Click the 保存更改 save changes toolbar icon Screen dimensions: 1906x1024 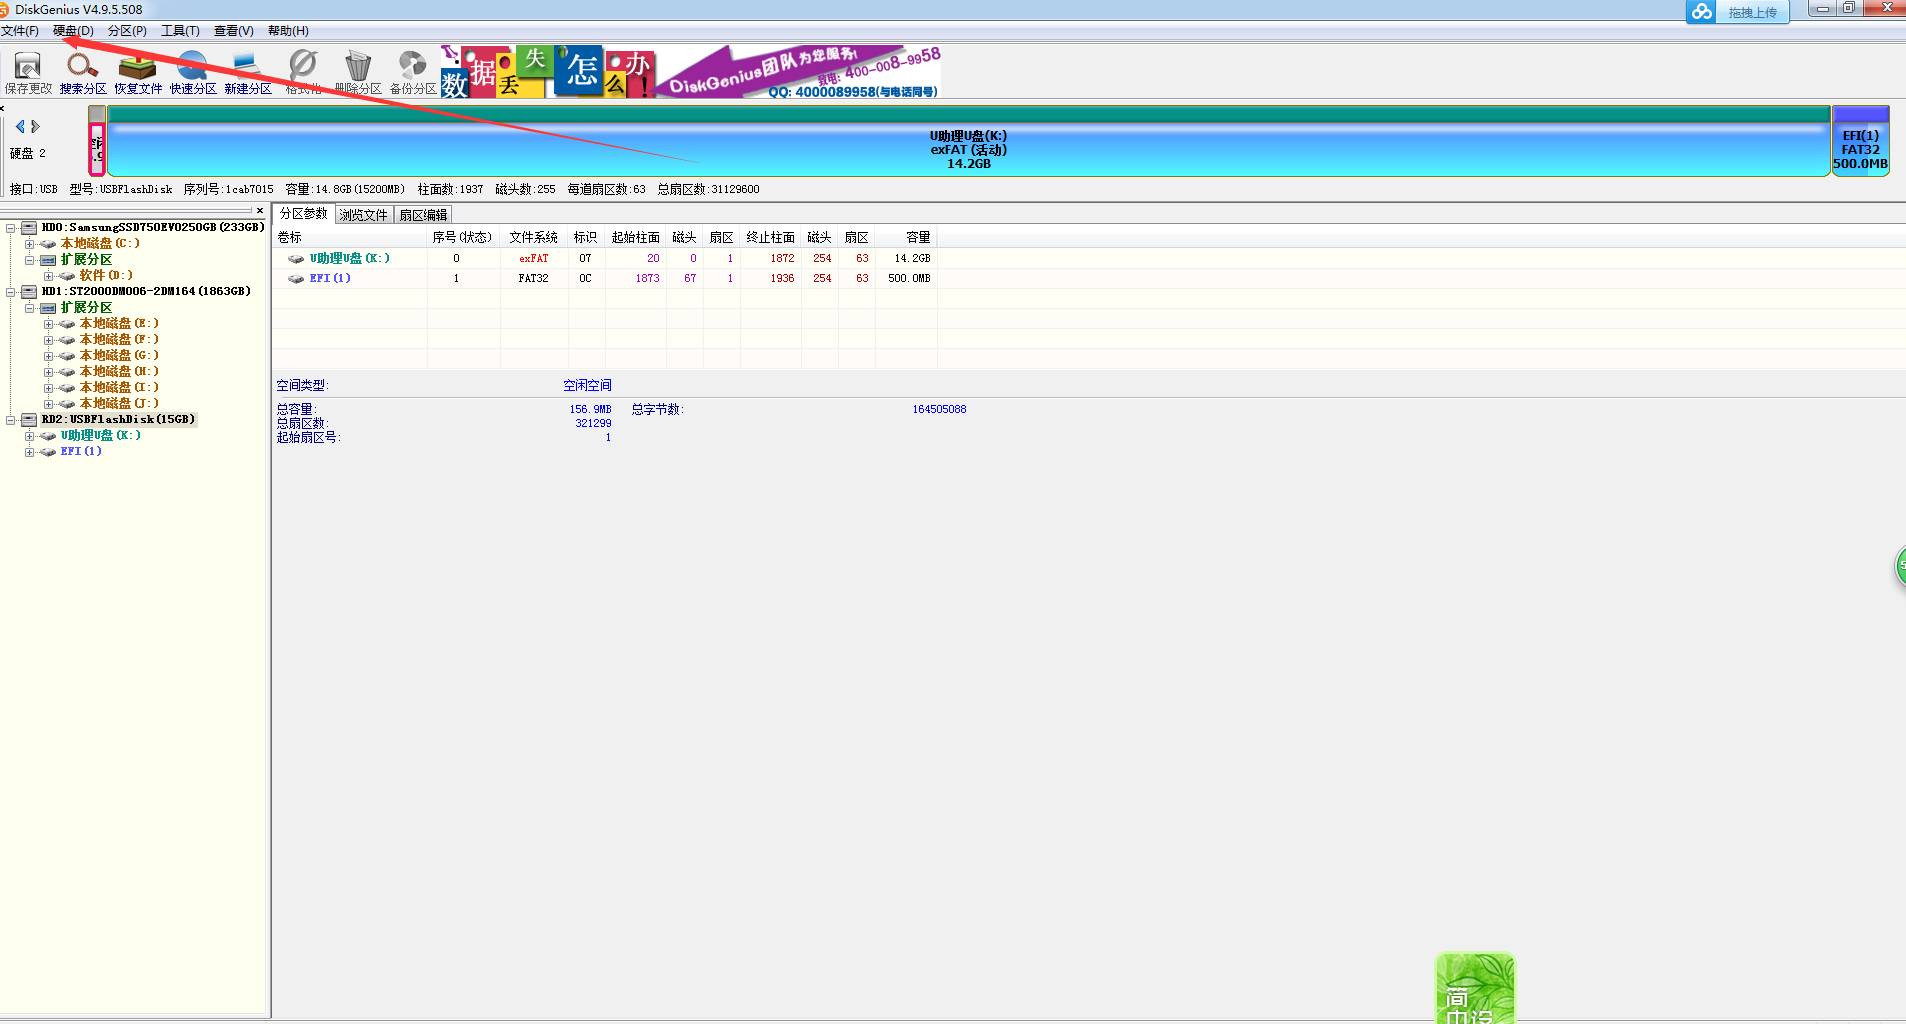pos(28,72)
